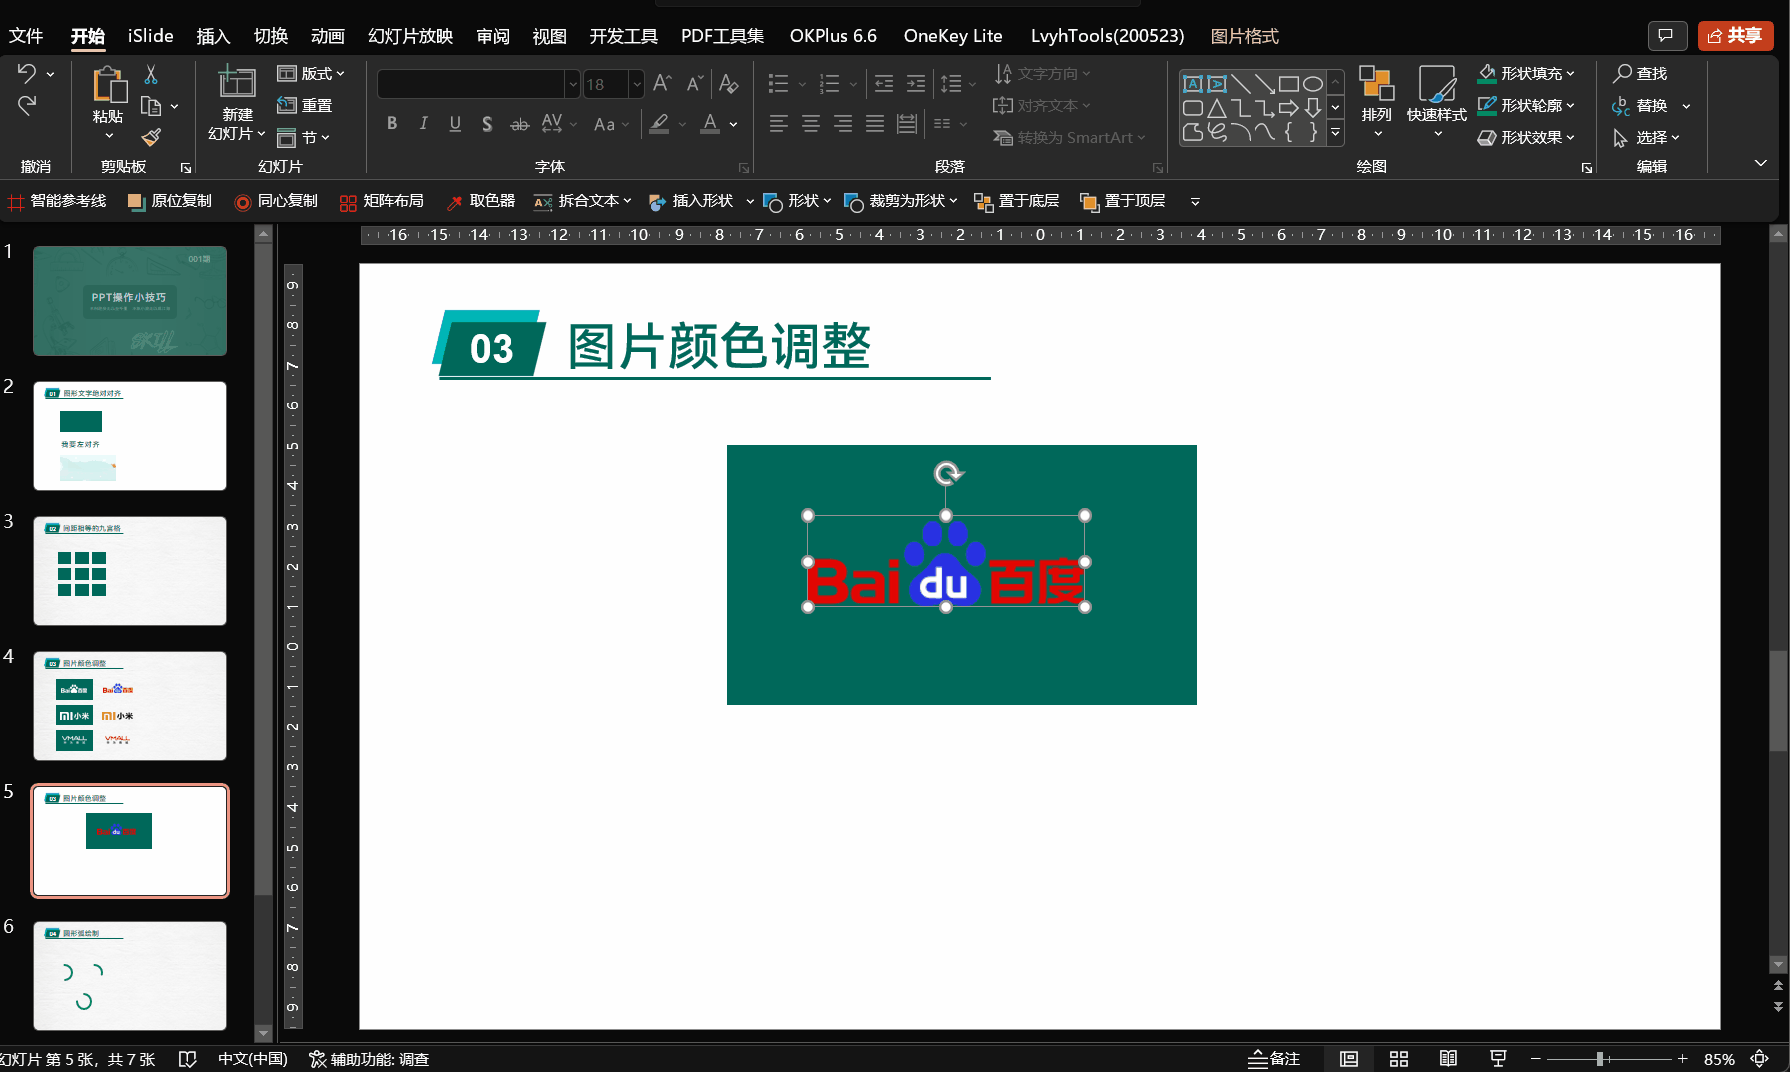Toggle Italic formatting
Image resolution: width=1790 pixels, height=1072 pixels.
click(x=424, y=124)
